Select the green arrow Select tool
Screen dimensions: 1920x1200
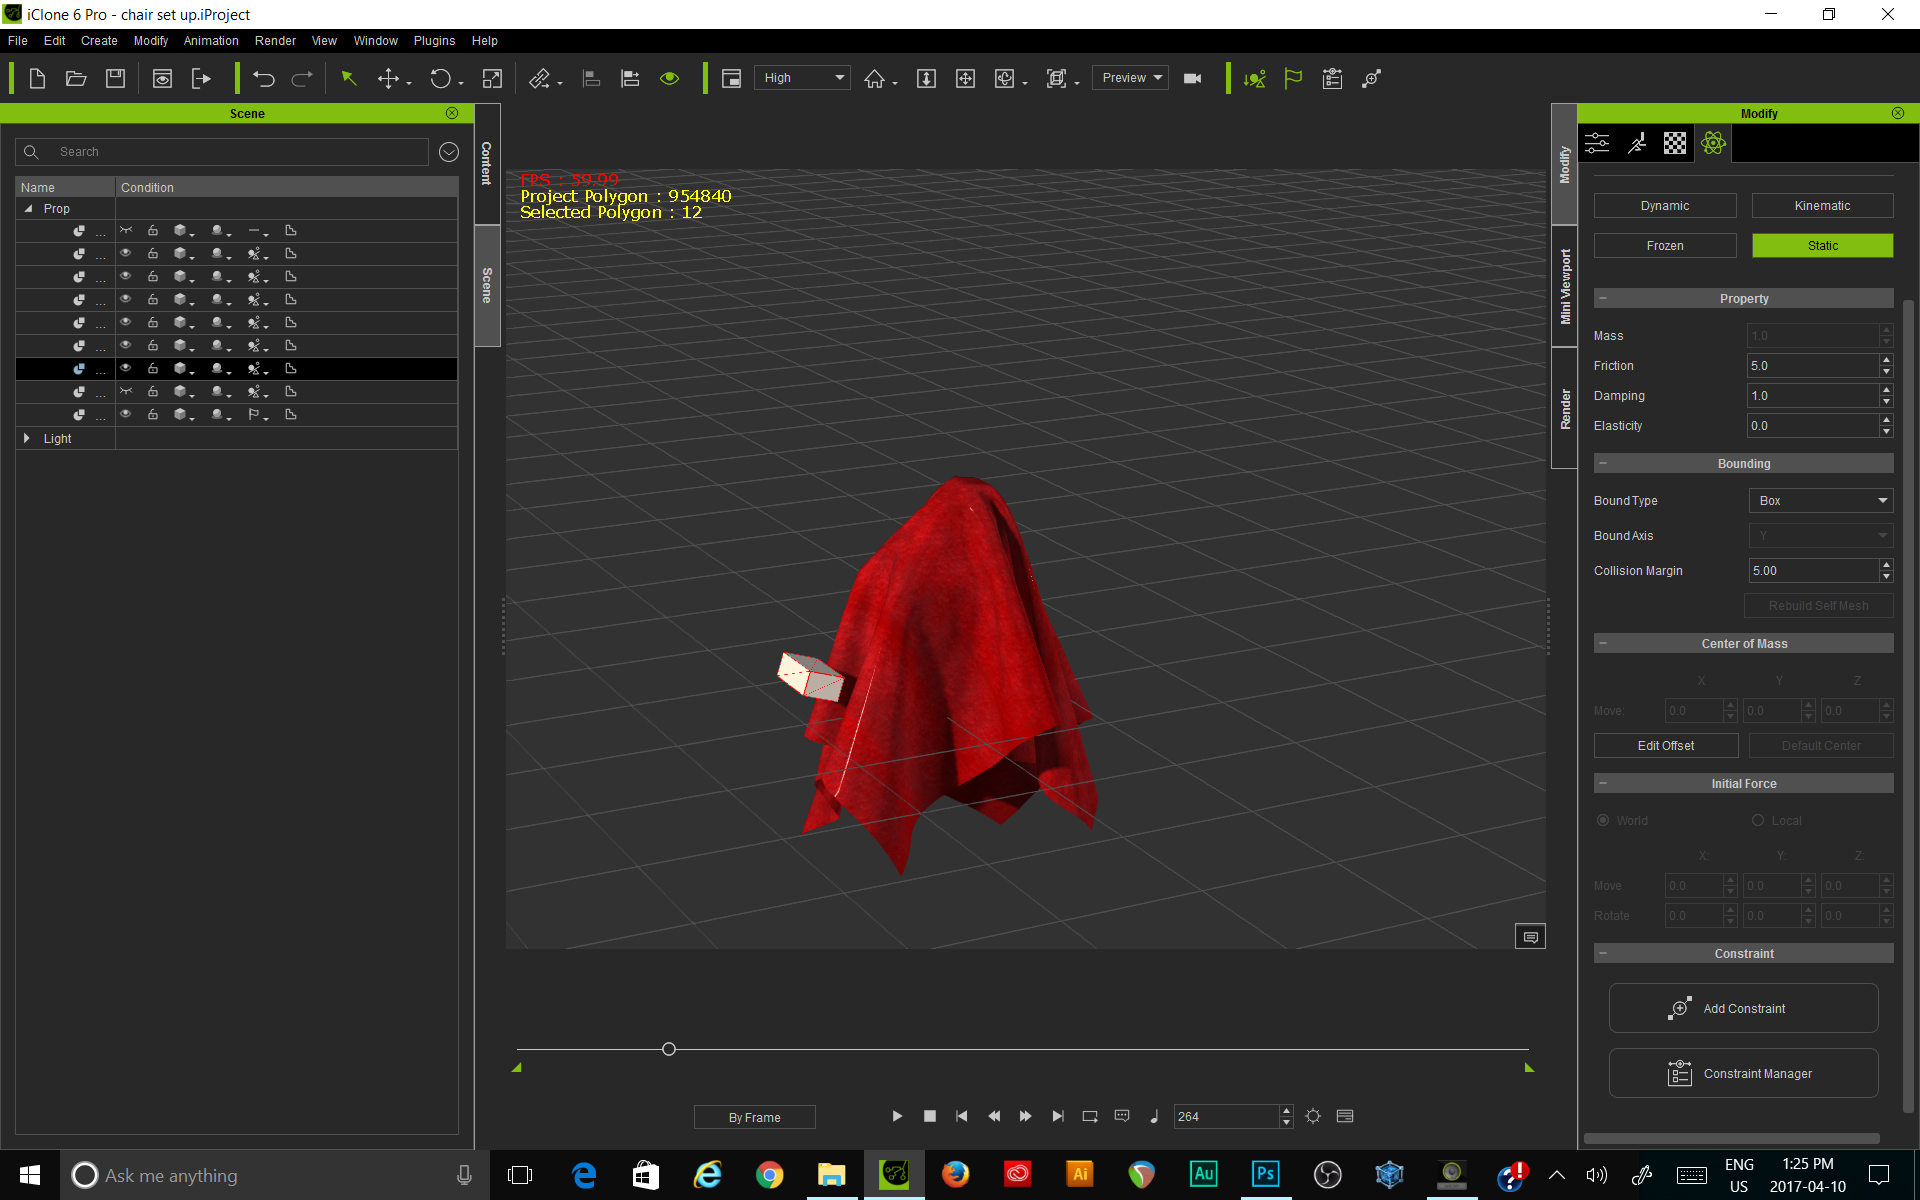[x=349, y=78]
